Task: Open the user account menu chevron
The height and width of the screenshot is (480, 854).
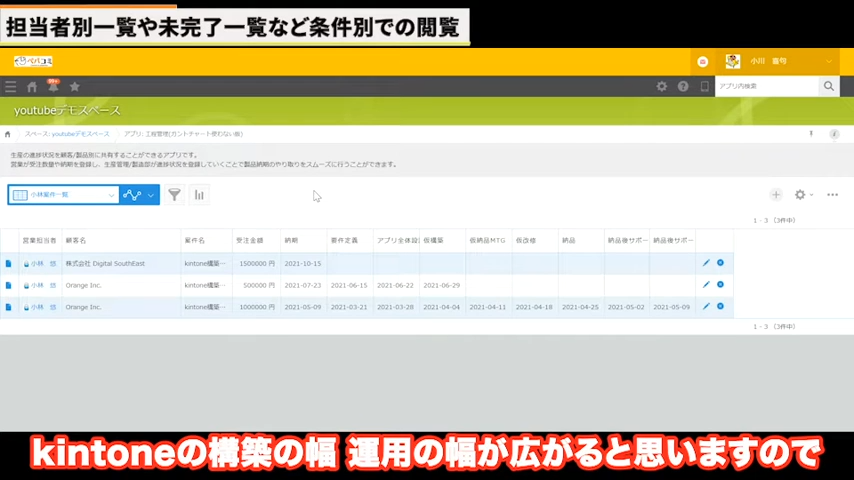Action: tap(828, 62)
